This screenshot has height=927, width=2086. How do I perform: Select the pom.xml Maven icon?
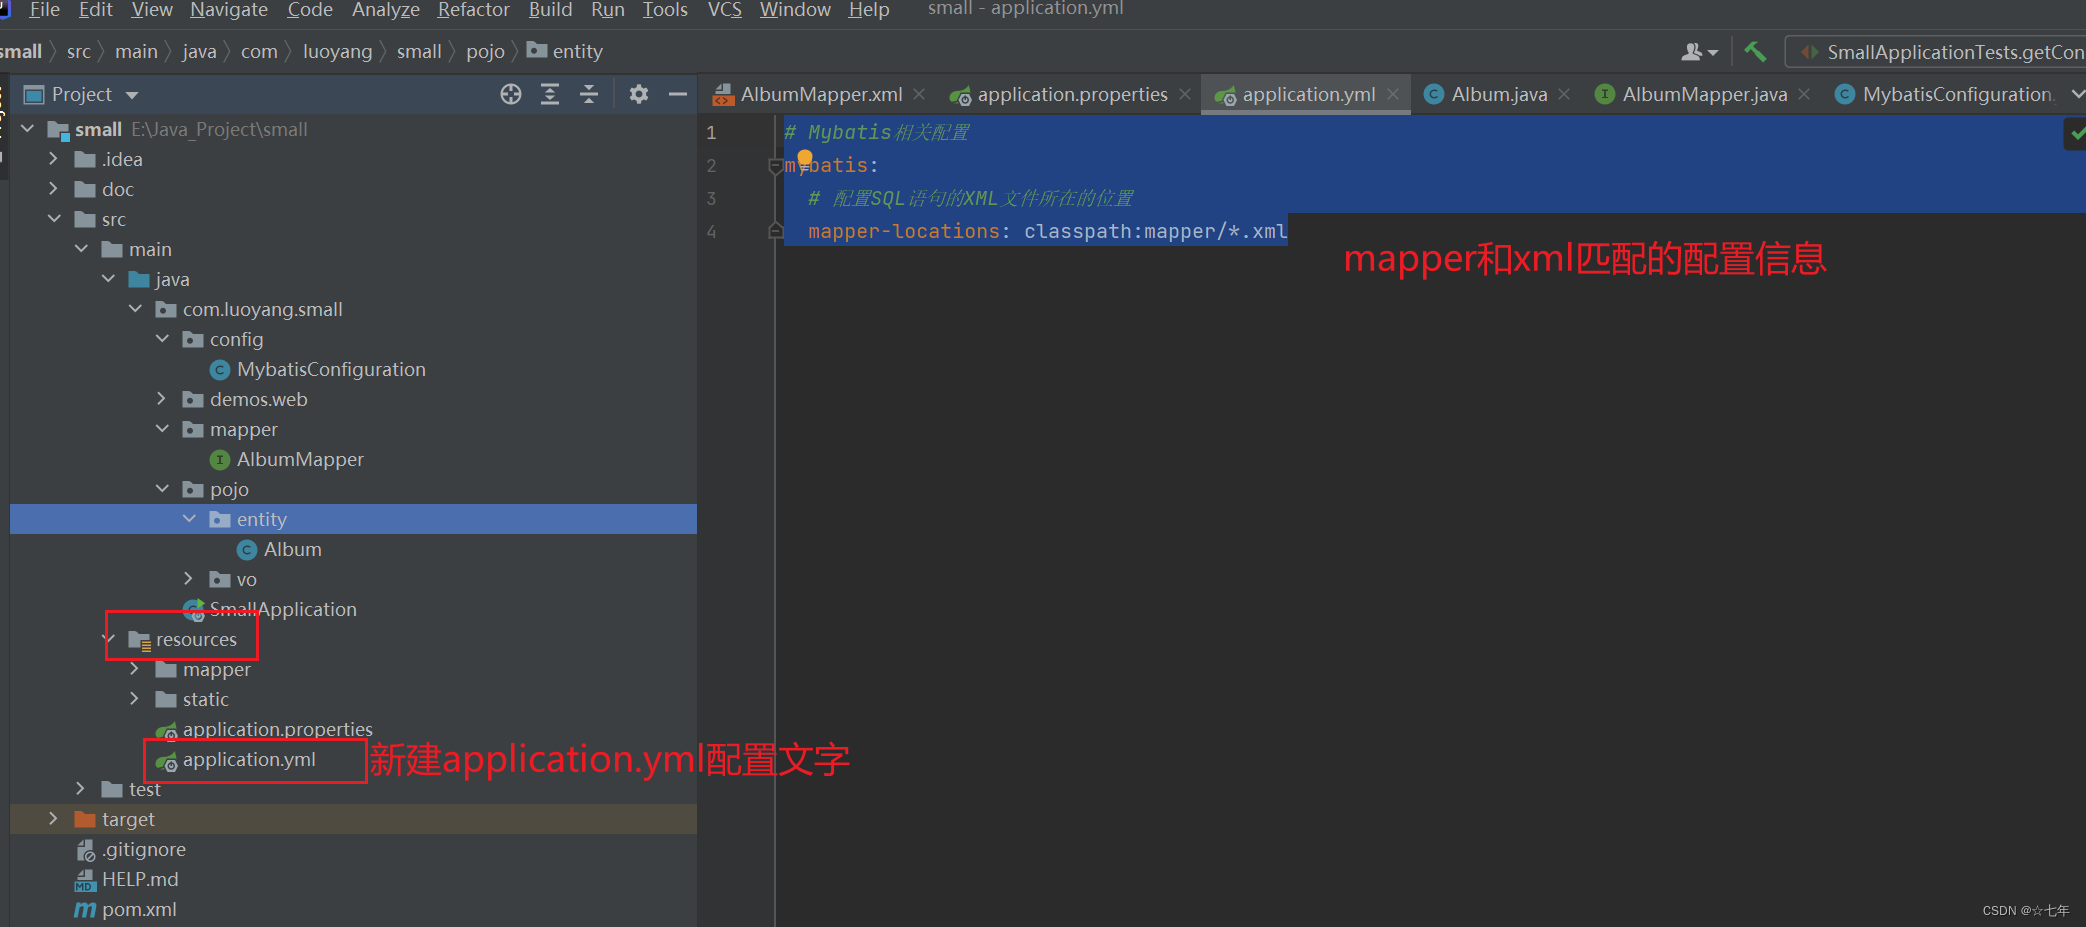coord(85,910)
